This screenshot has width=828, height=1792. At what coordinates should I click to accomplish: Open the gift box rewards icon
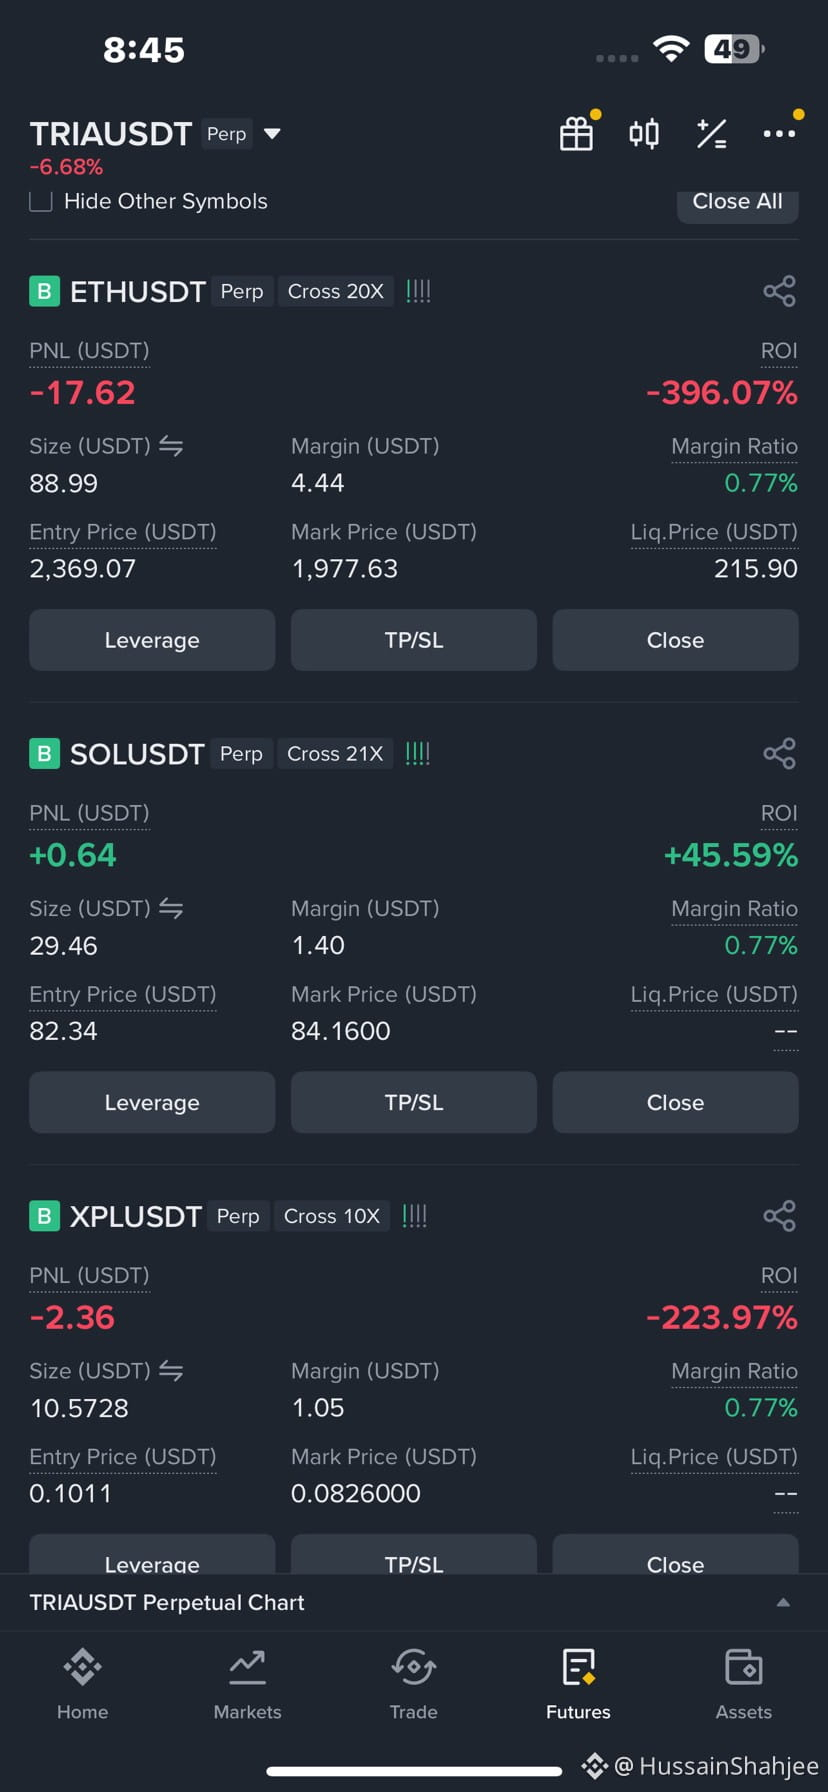pos(576,134)
